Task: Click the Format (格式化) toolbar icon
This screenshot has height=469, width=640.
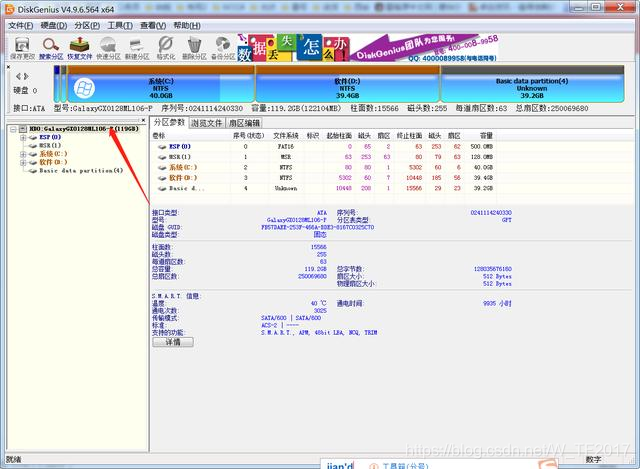Action: pyautogui.click(x=166, y=48)
